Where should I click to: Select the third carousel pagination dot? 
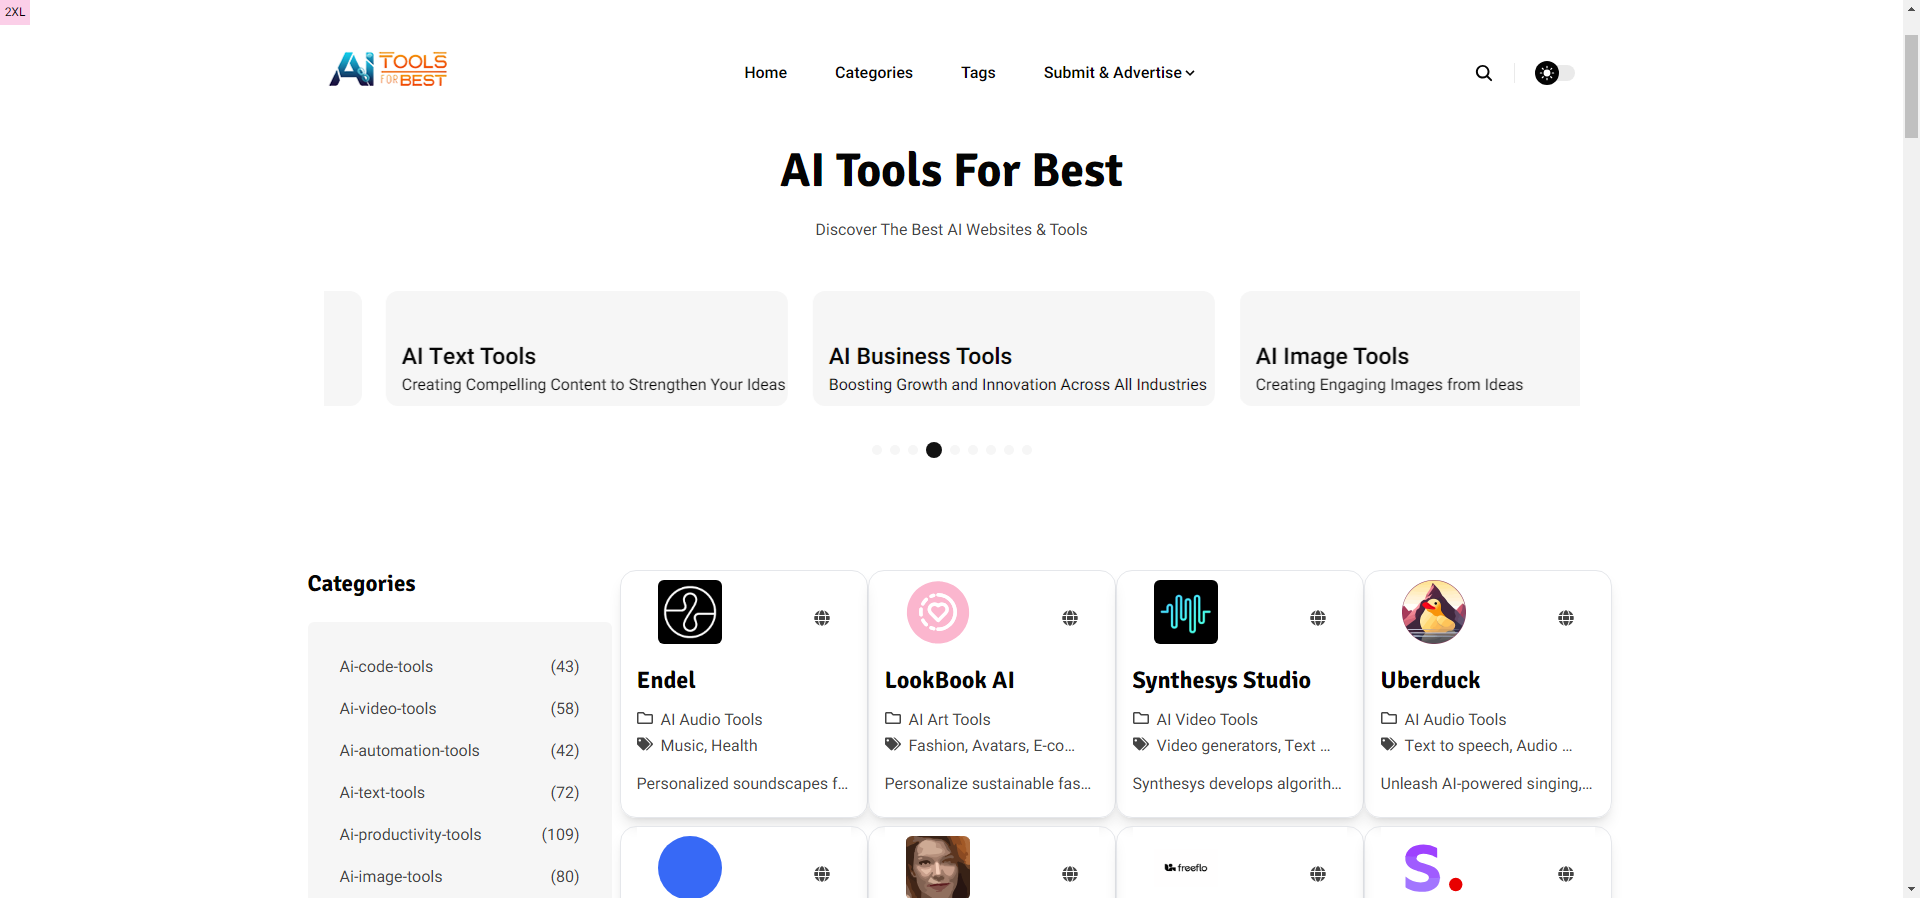tap(913, 450)
